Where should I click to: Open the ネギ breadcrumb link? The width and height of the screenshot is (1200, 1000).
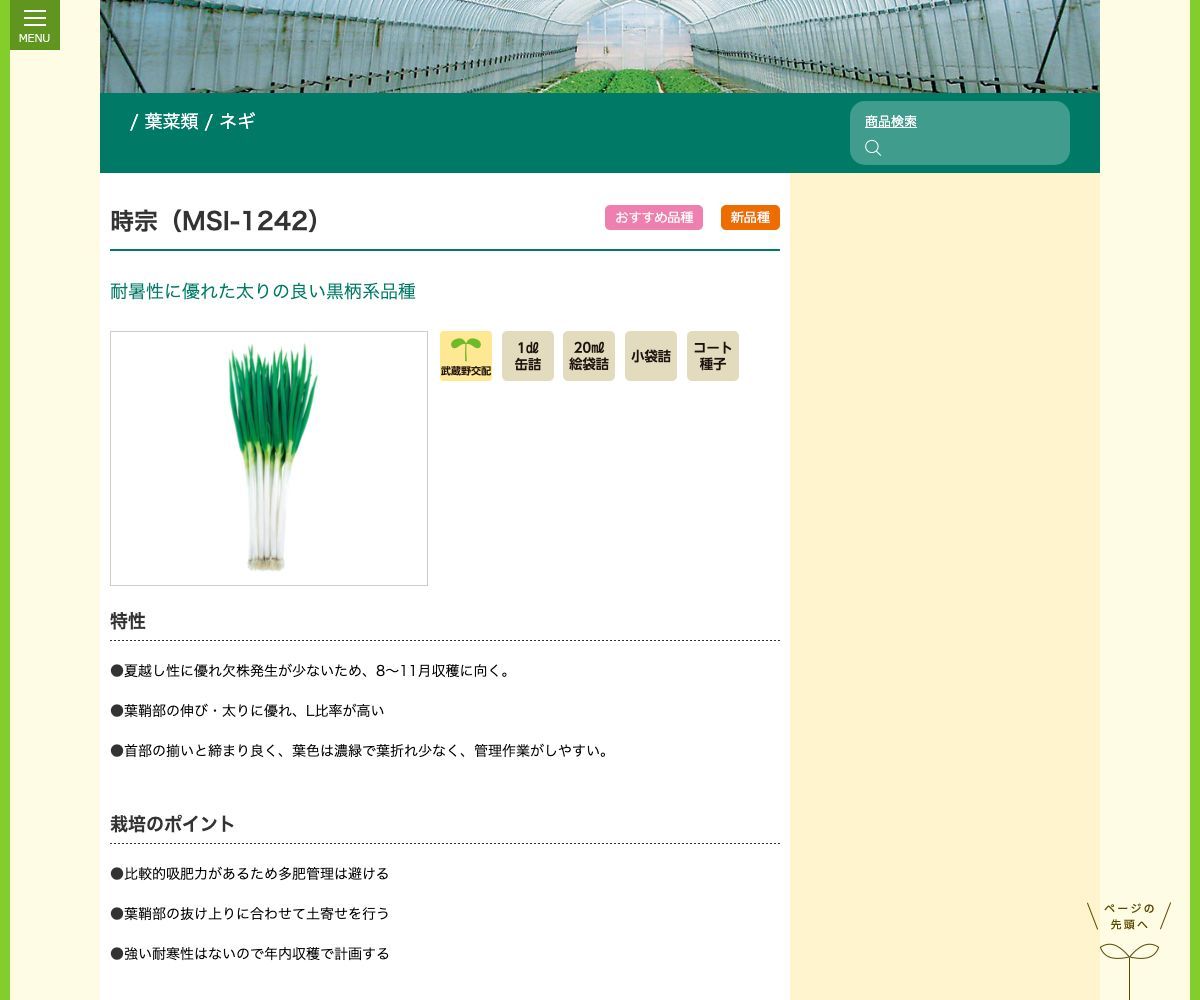pos(237,122)
